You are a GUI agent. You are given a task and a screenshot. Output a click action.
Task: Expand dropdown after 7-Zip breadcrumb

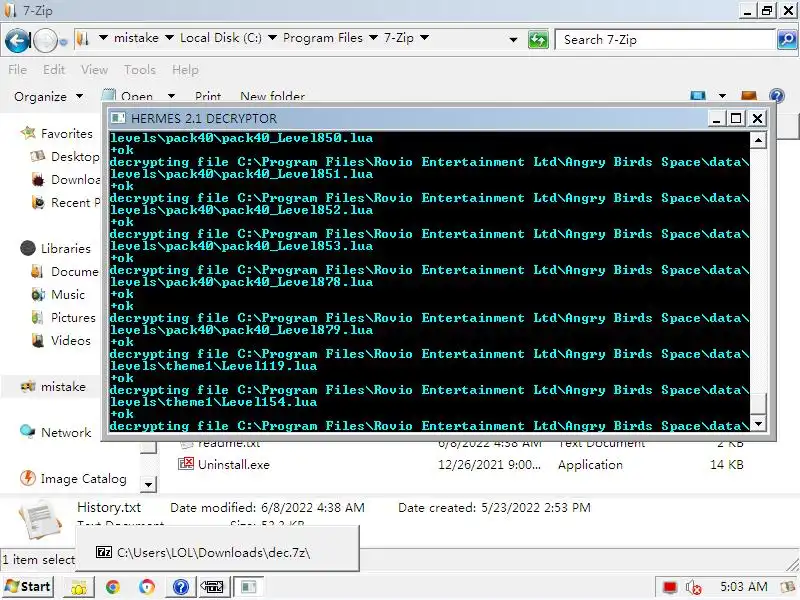[x=424, y=38]
